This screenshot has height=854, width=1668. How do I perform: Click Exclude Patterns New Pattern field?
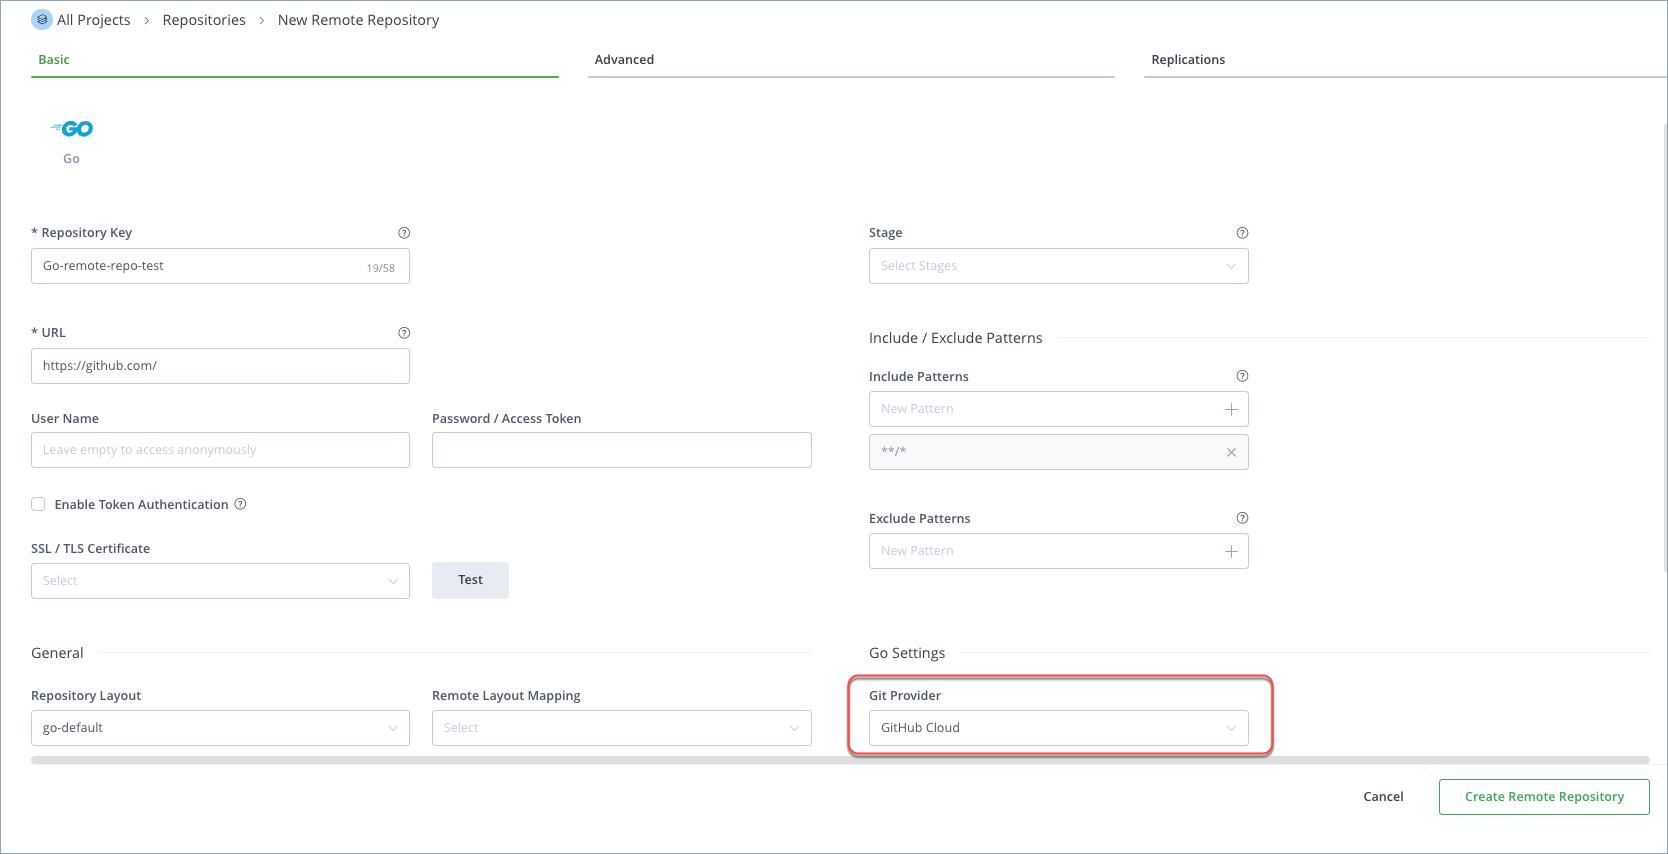pos(1058,551)
